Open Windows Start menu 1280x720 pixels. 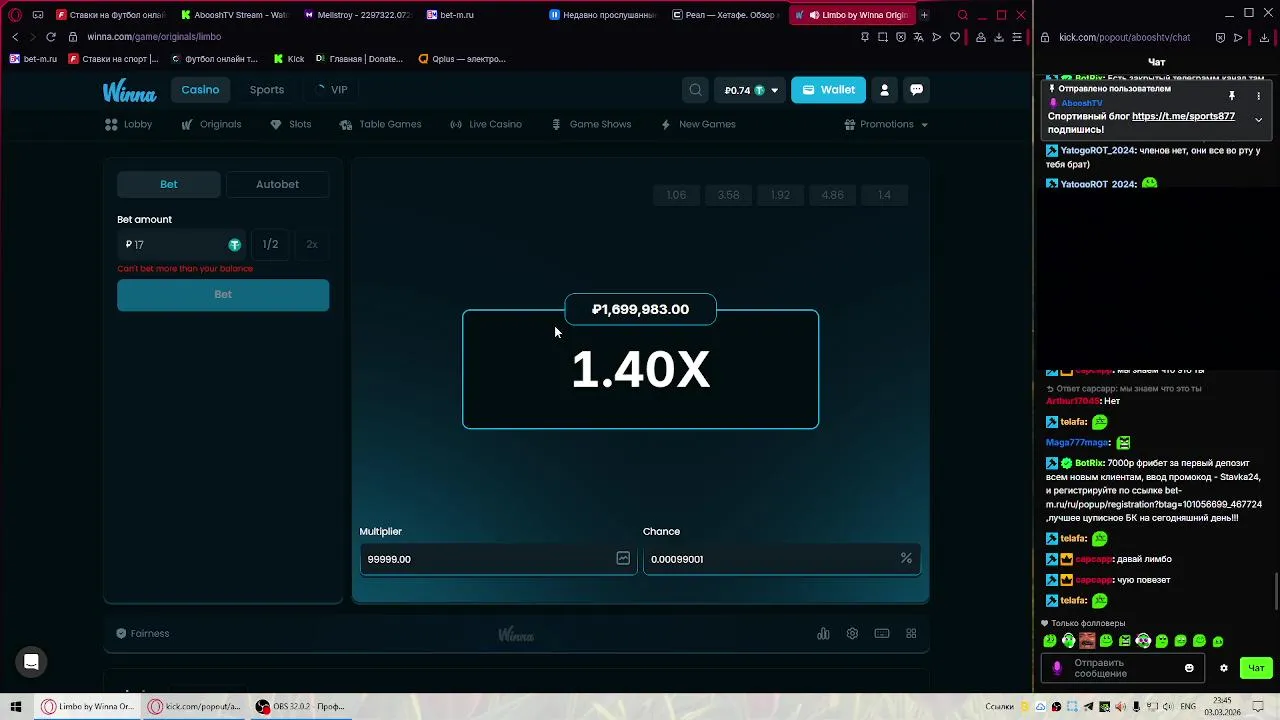pos(15,706)
